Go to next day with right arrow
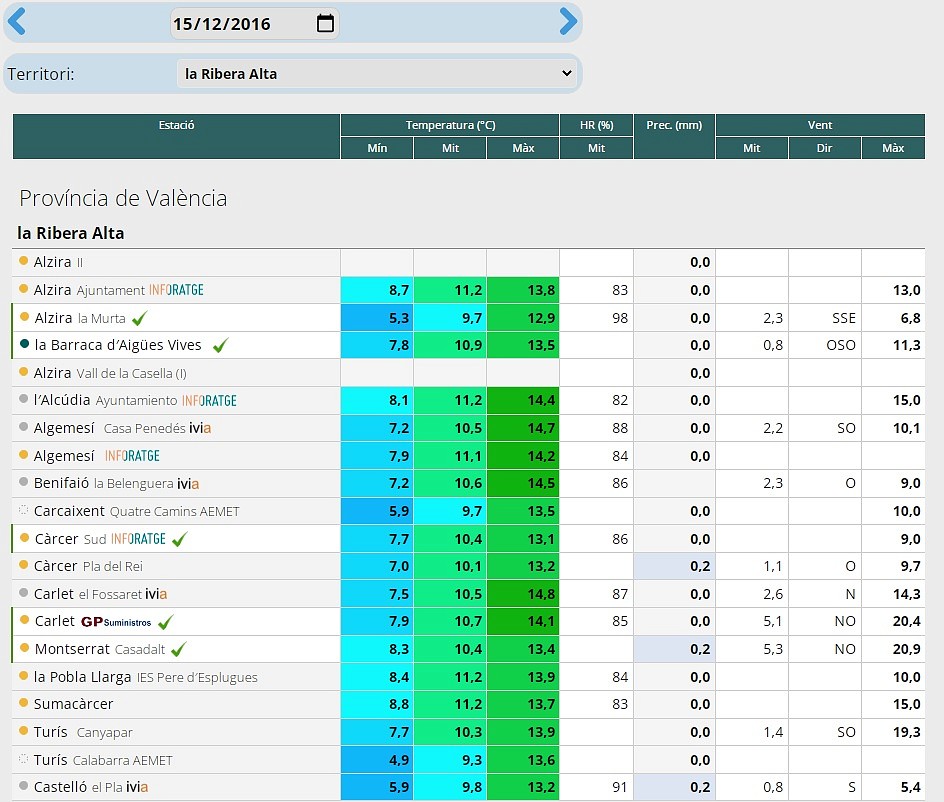 (568, 22)
